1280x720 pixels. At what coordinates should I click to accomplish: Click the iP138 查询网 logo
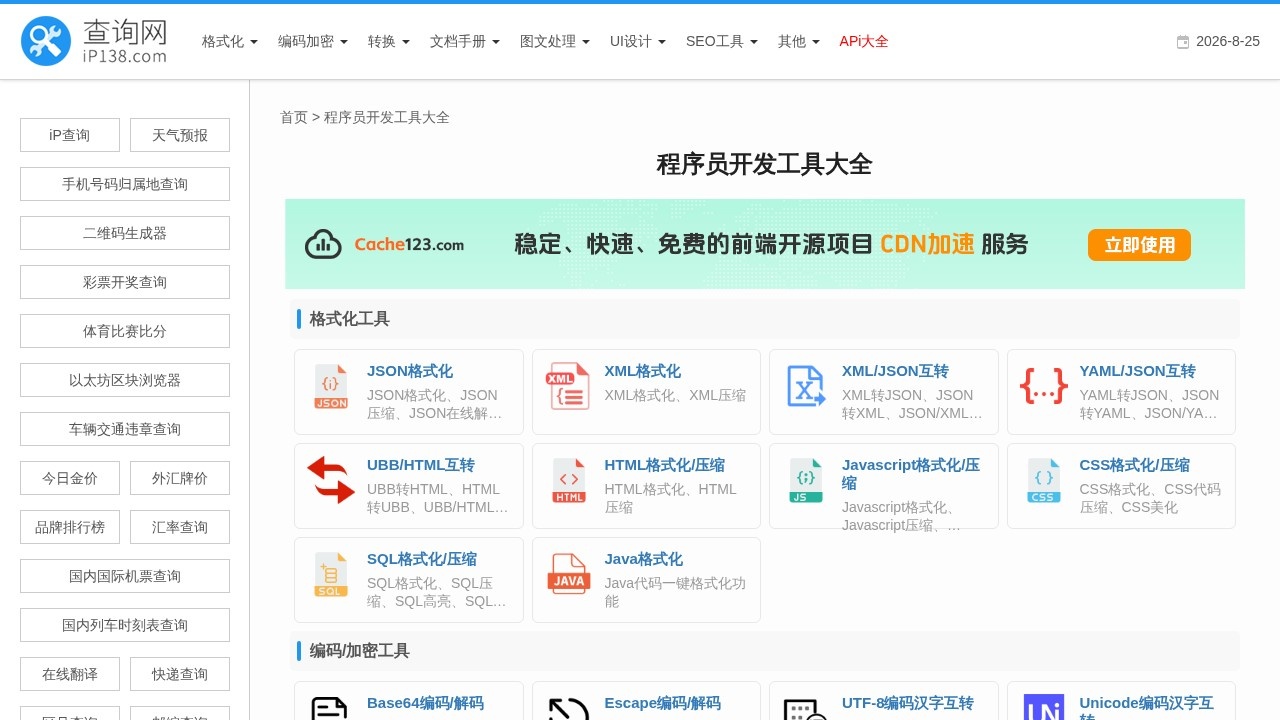[94, 41]
